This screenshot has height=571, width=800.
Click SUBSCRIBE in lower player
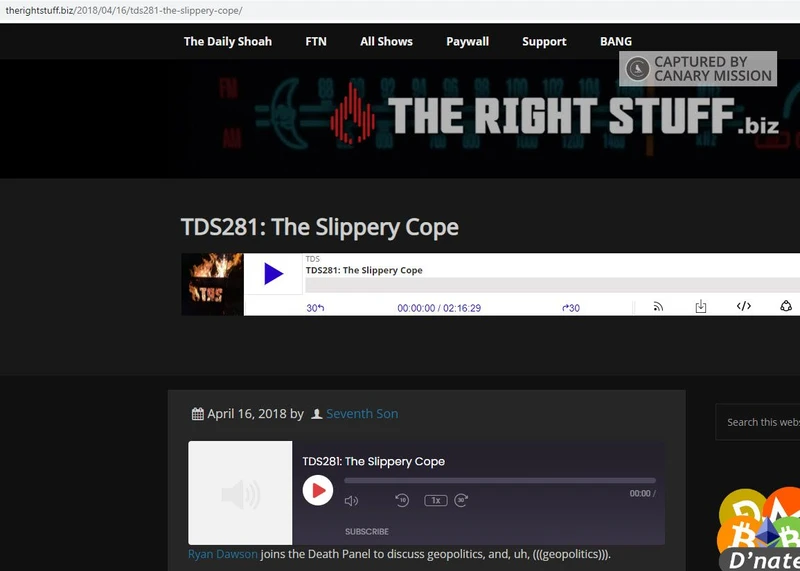coord(367,532)
